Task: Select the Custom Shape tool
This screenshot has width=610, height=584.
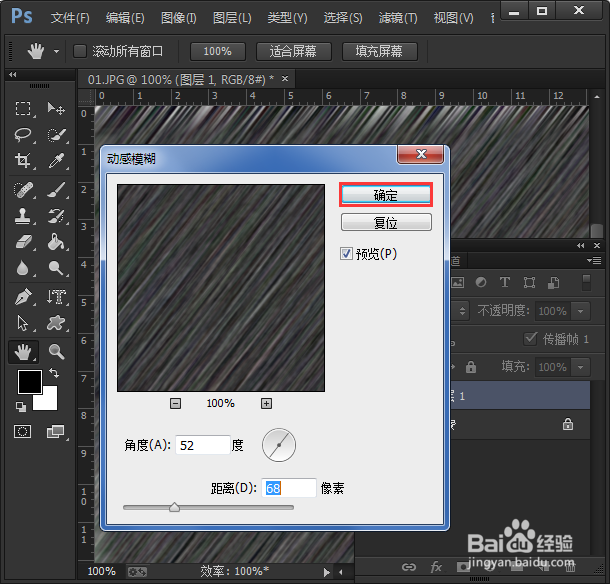Action: [x=56, y=323]
